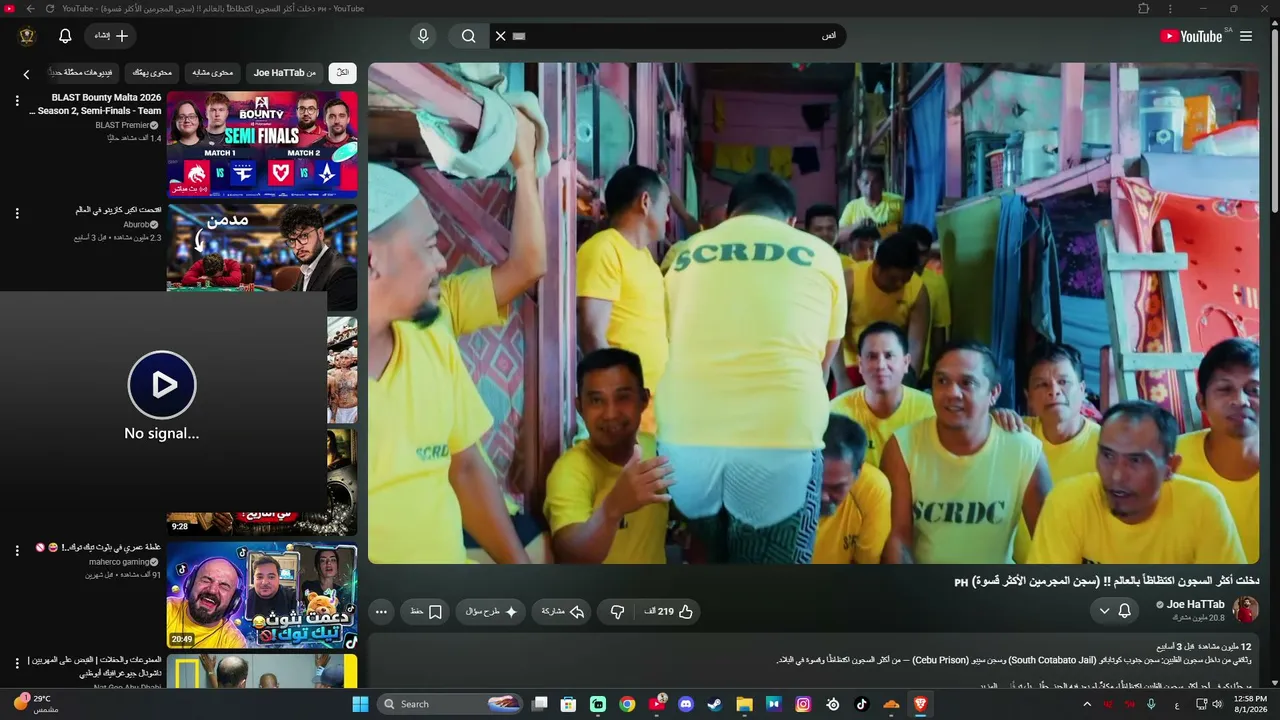Switch to Brave browser on the taskbar
1280x720 pixels.
(x=920, y=704)
